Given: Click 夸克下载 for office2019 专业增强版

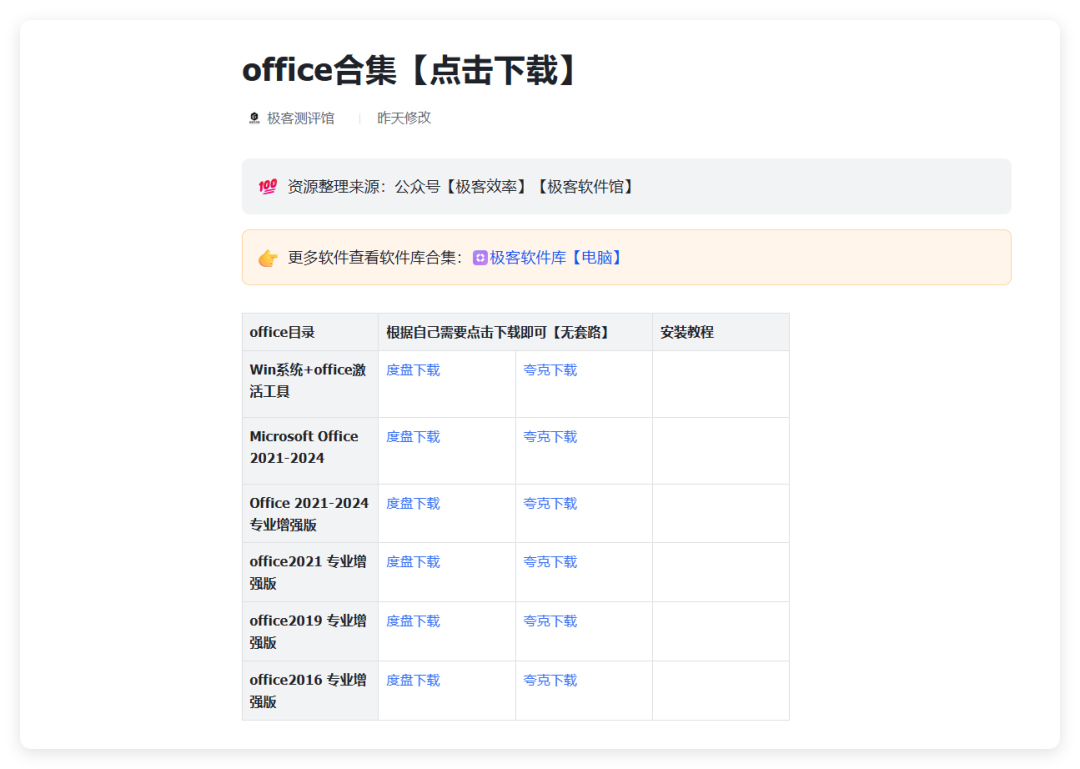Looking at the screenshot, I should [550, 622].
